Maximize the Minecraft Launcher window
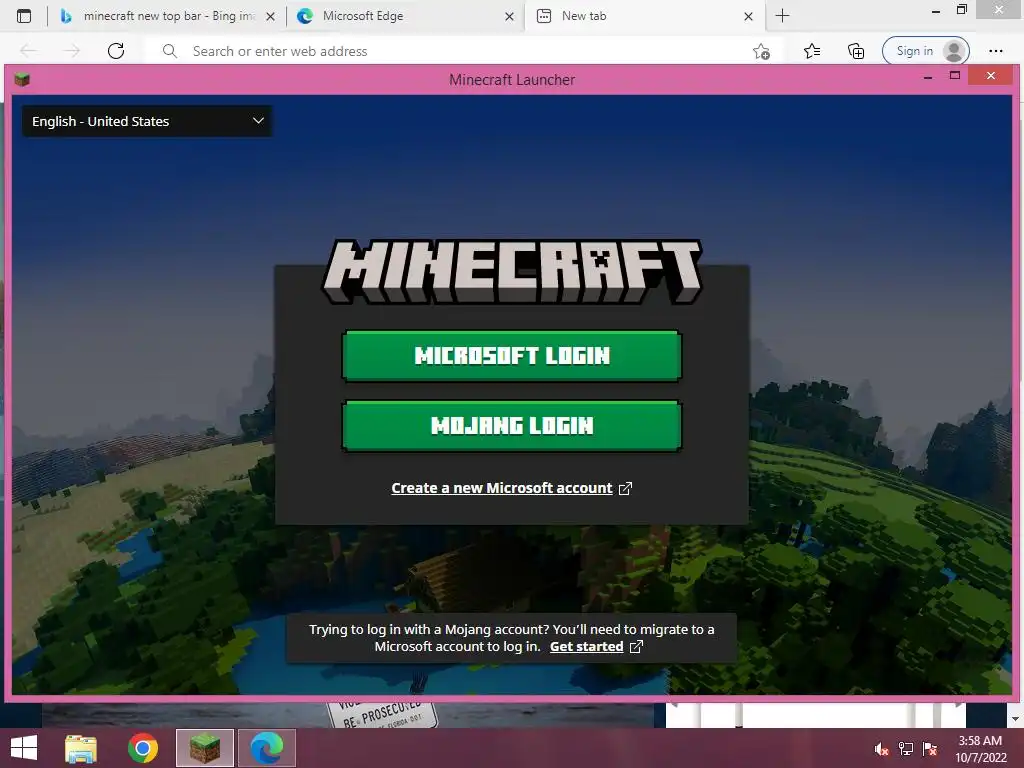The width and height of the screenshot is (1024, 768). pos(955,76)
